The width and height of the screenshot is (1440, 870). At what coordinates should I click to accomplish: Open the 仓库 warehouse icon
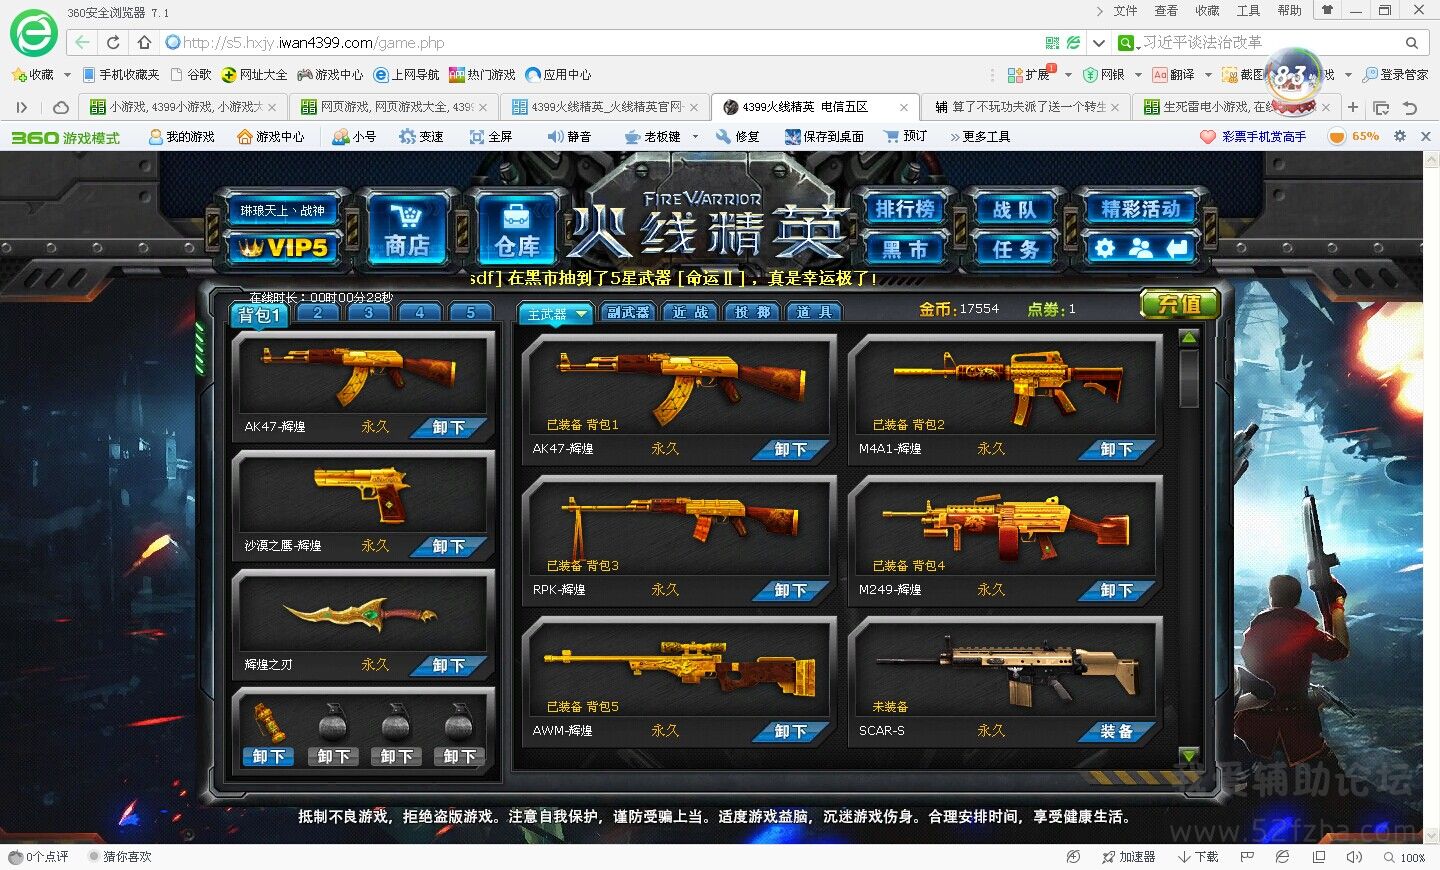click(x=516, y=230)
